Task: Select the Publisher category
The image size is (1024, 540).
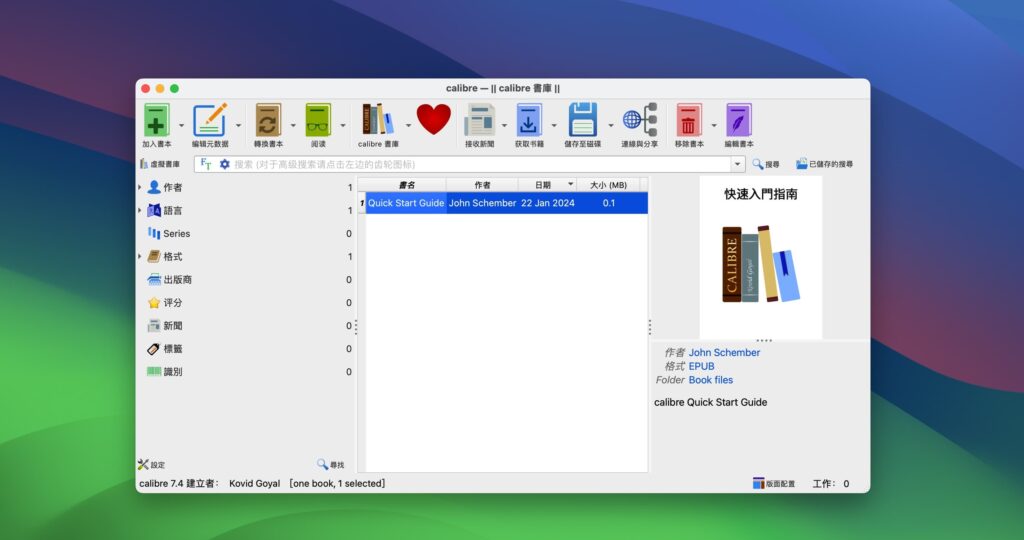Action: [169, 279]
